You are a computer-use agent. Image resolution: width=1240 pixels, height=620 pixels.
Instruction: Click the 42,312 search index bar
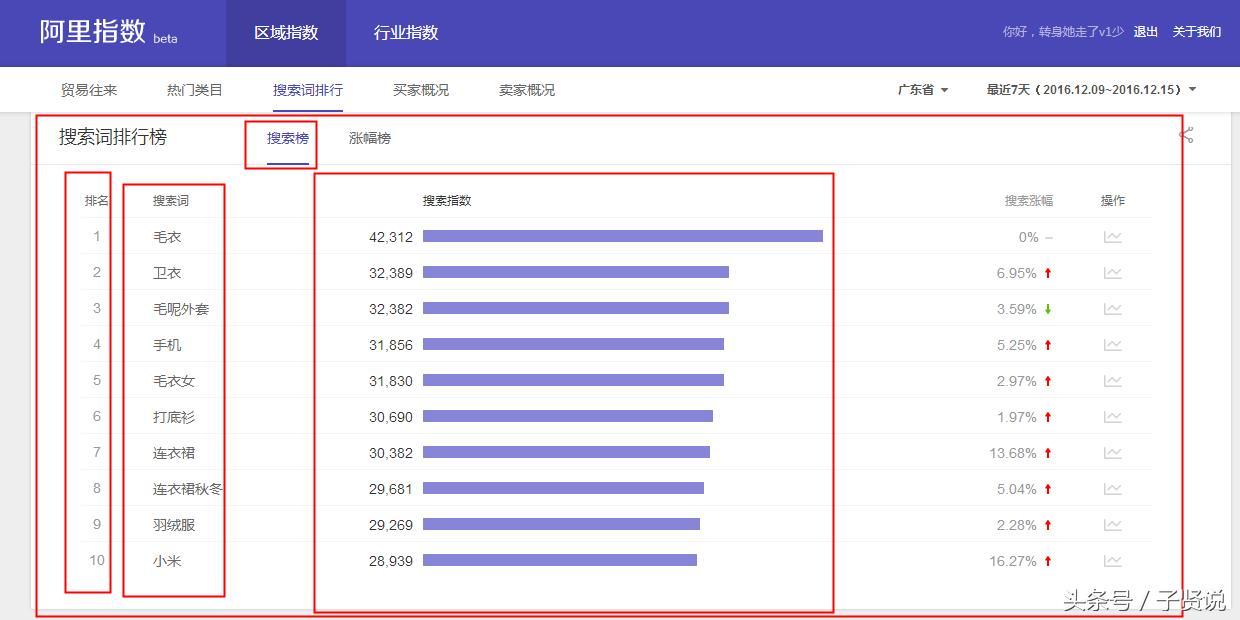tap(623, 236)
